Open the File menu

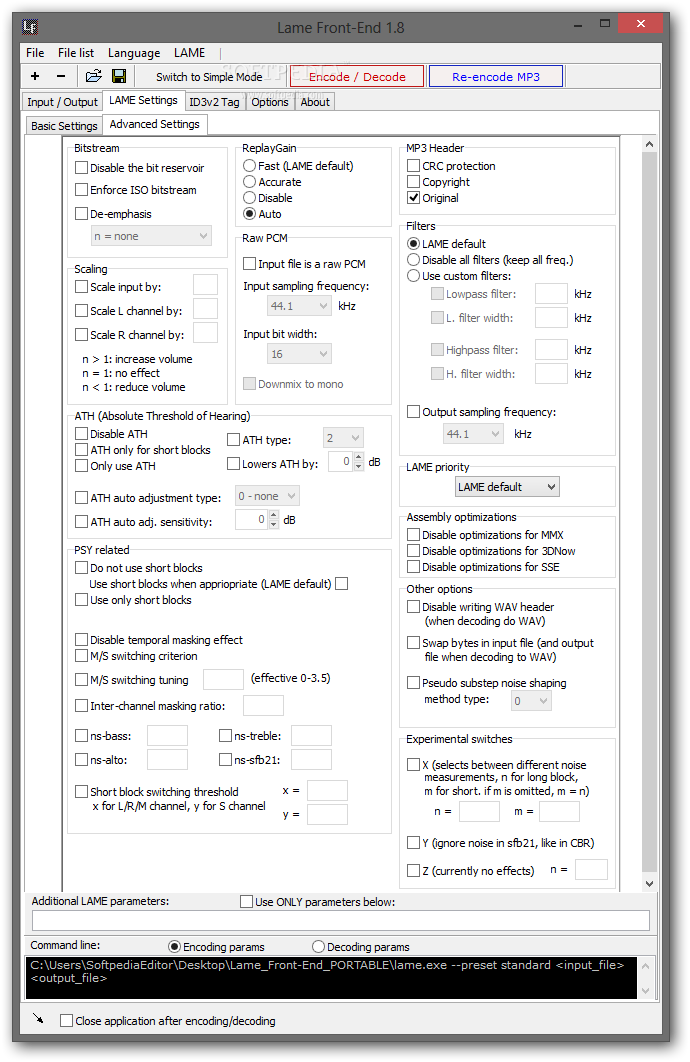coord(35,53)
